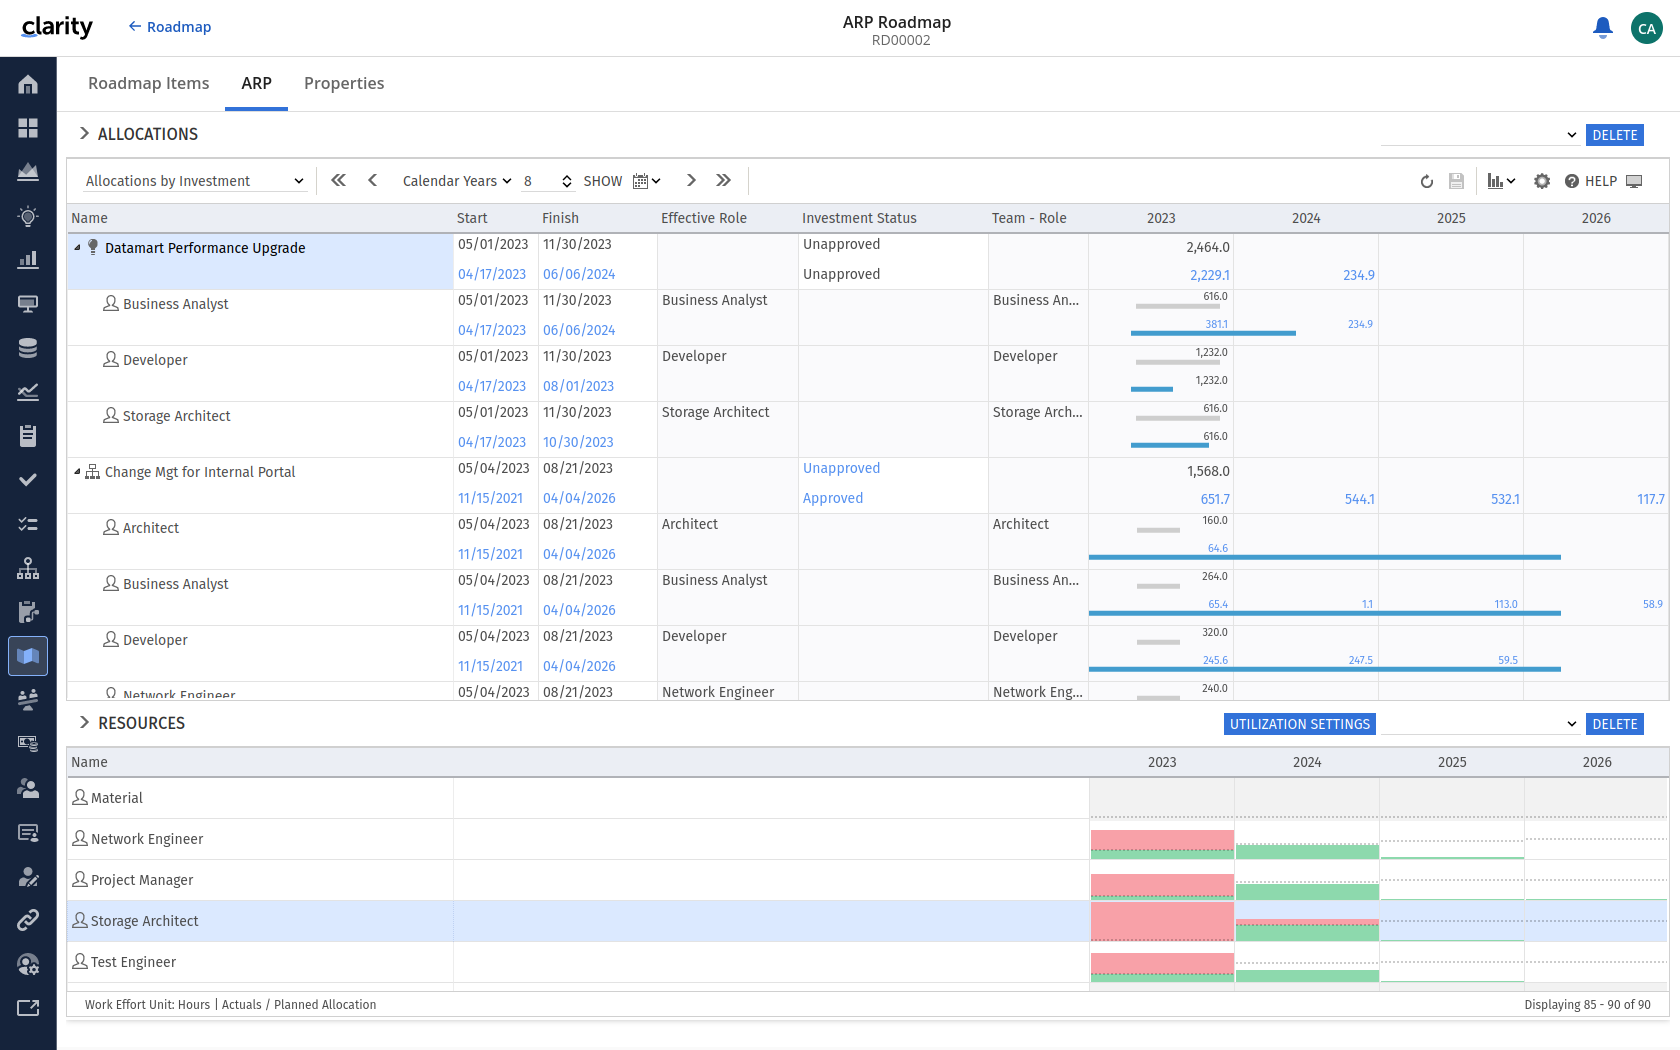Click Network Engineer 2024 utilization bar

(x=1307, y=851)
